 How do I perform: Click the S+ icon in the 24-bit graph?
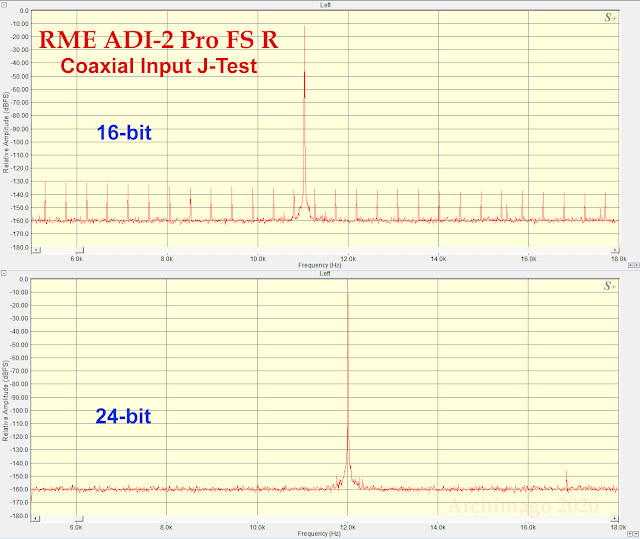(610, 286)
